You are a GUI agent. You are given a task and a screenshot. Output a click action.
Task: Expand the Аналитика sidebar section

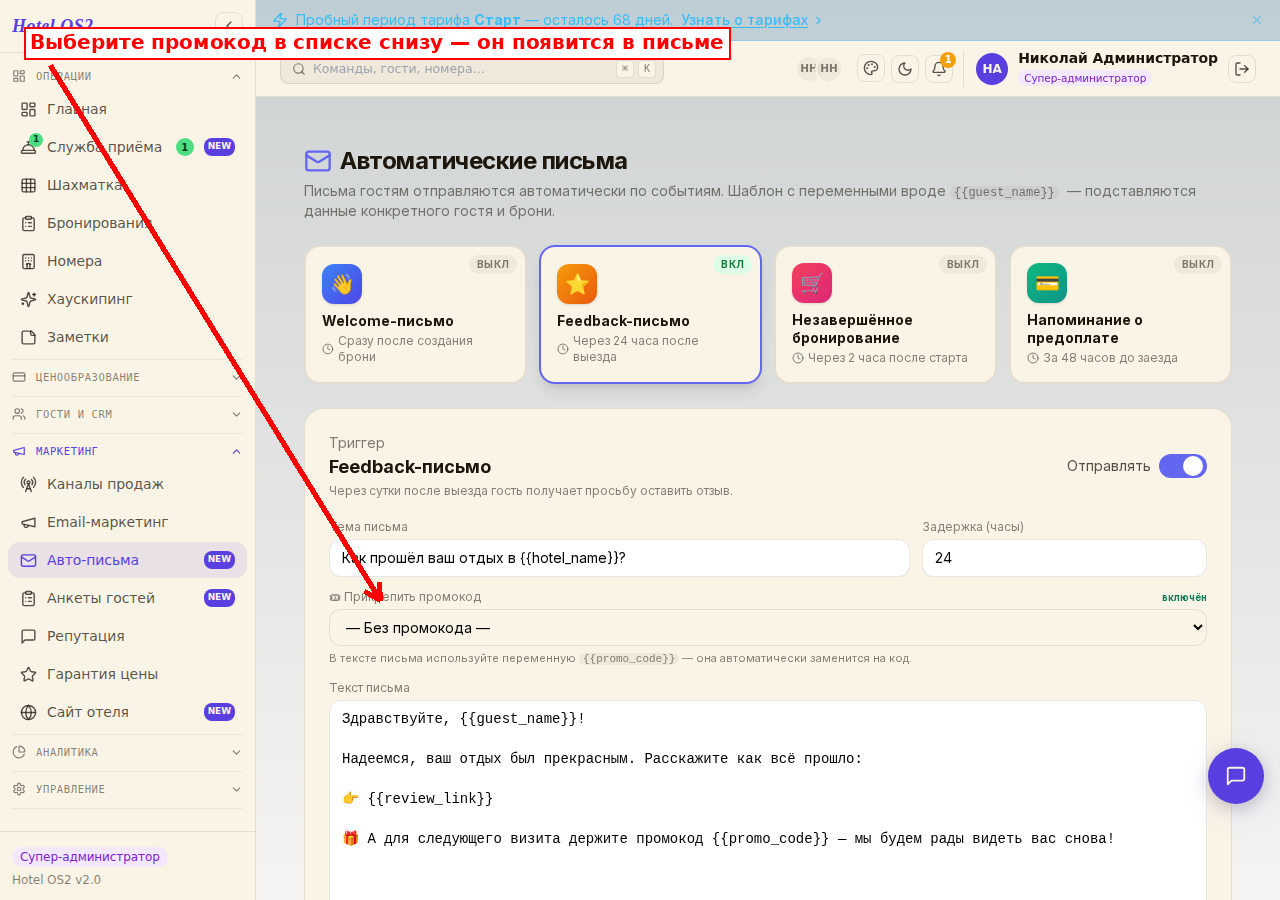tap(127, 752)
